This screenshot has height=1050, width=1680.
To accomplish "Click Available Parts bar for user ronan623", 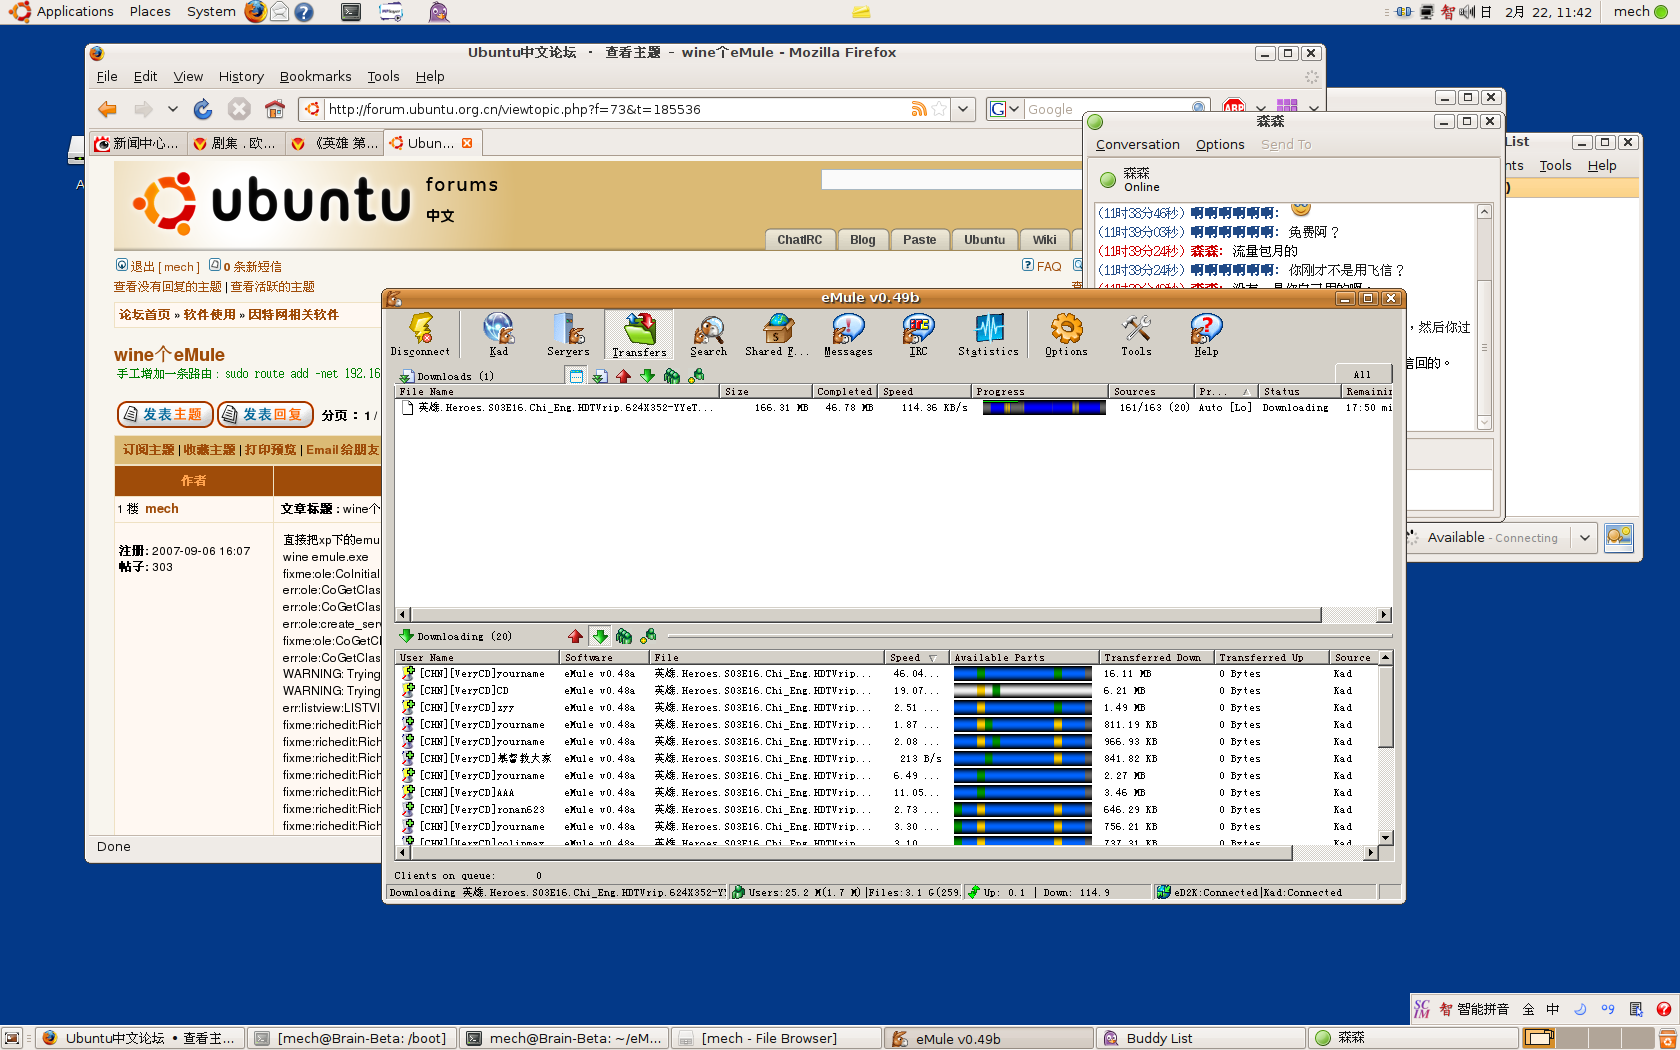I will [1022, 809].
